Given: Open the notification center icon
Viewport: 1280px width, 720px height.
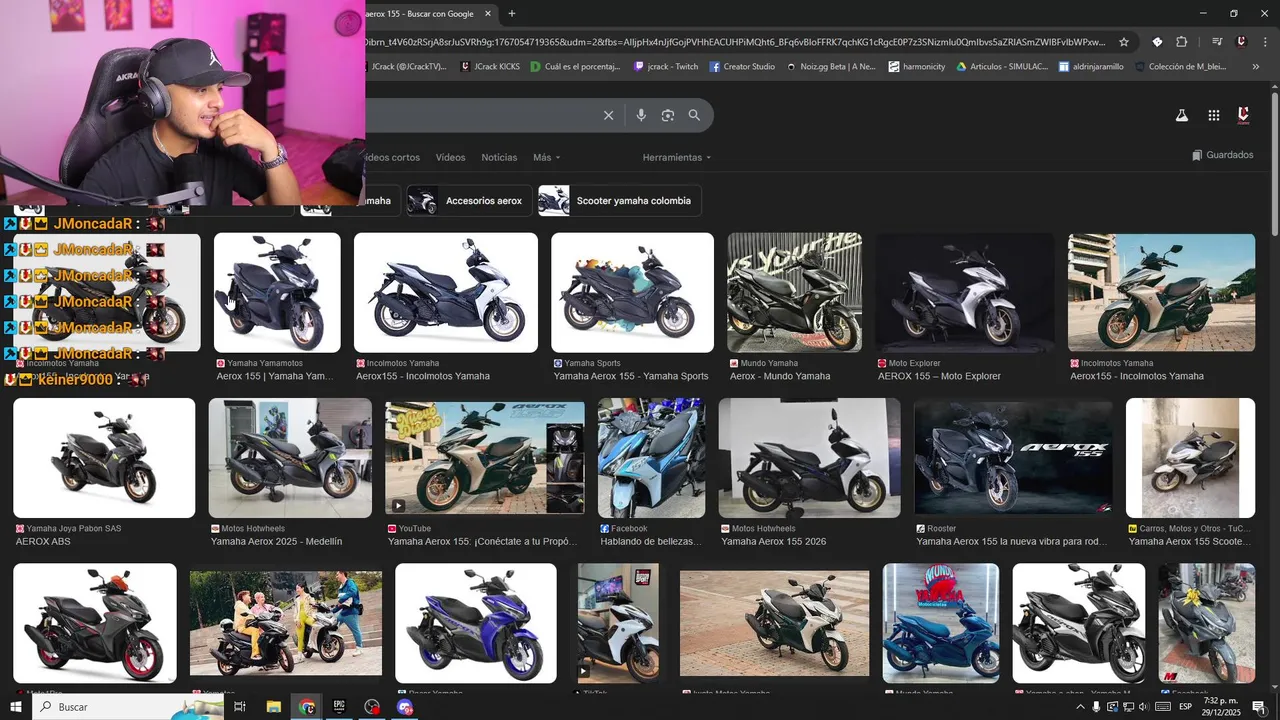Looking at the screenshot, I should coord(1259,707).
